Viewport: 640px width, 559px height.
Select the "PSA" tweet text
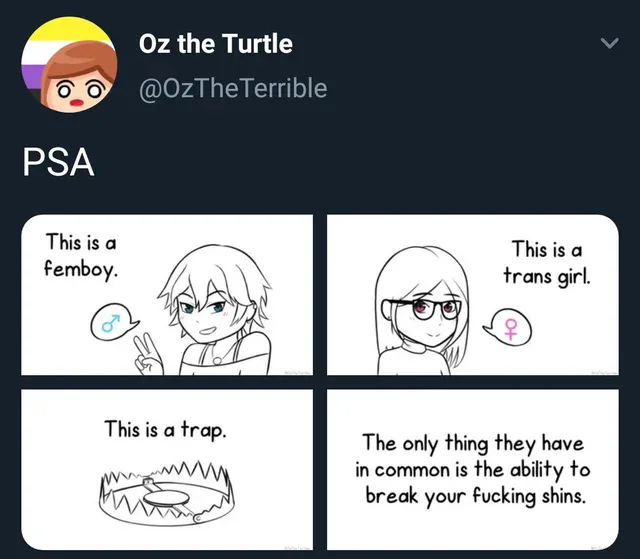[58, 162]
